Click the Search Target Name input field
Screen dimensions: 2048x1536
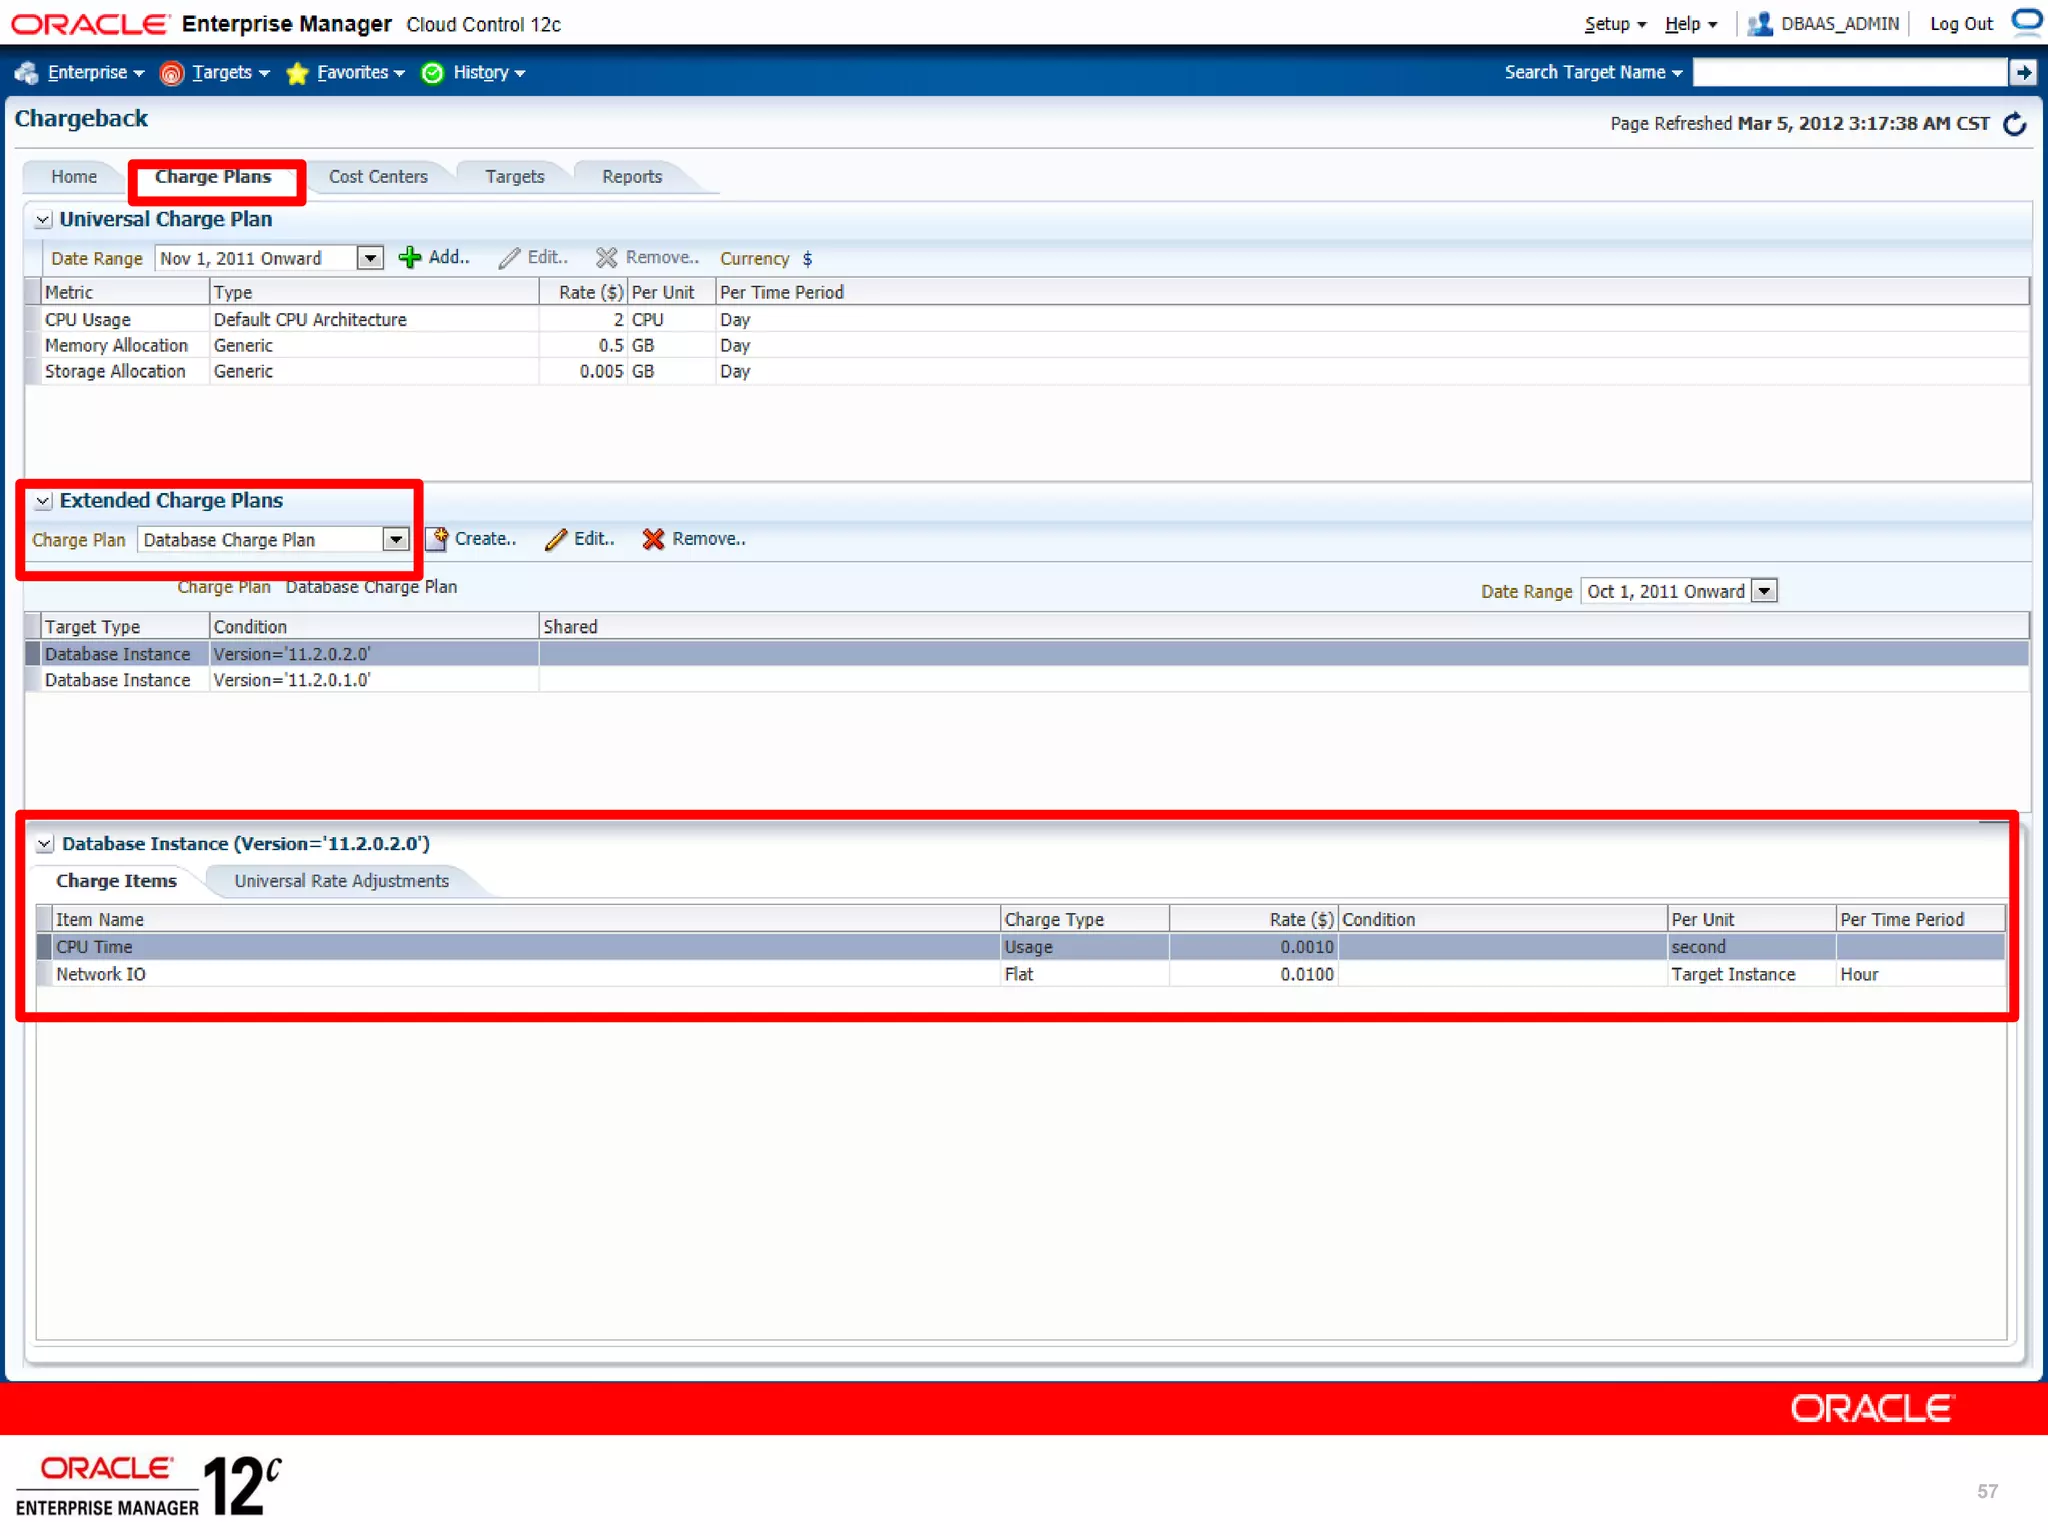coord(1848,72)
